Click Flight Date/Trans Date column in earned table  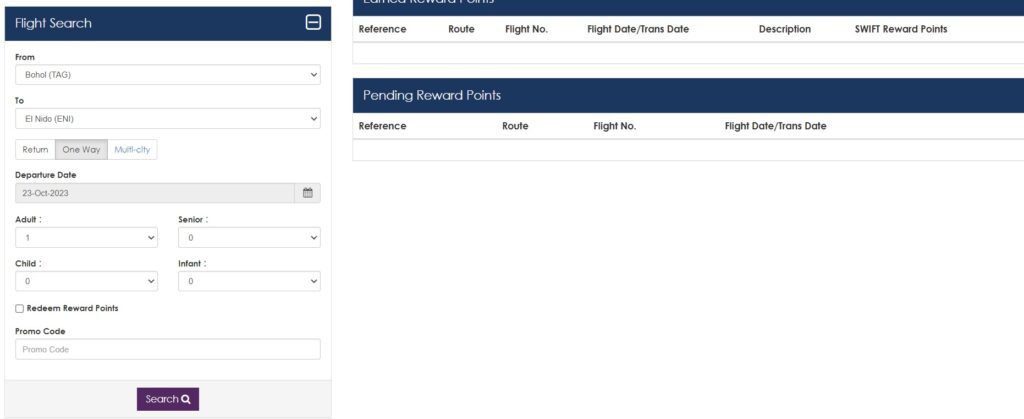(x=638, y=29)
